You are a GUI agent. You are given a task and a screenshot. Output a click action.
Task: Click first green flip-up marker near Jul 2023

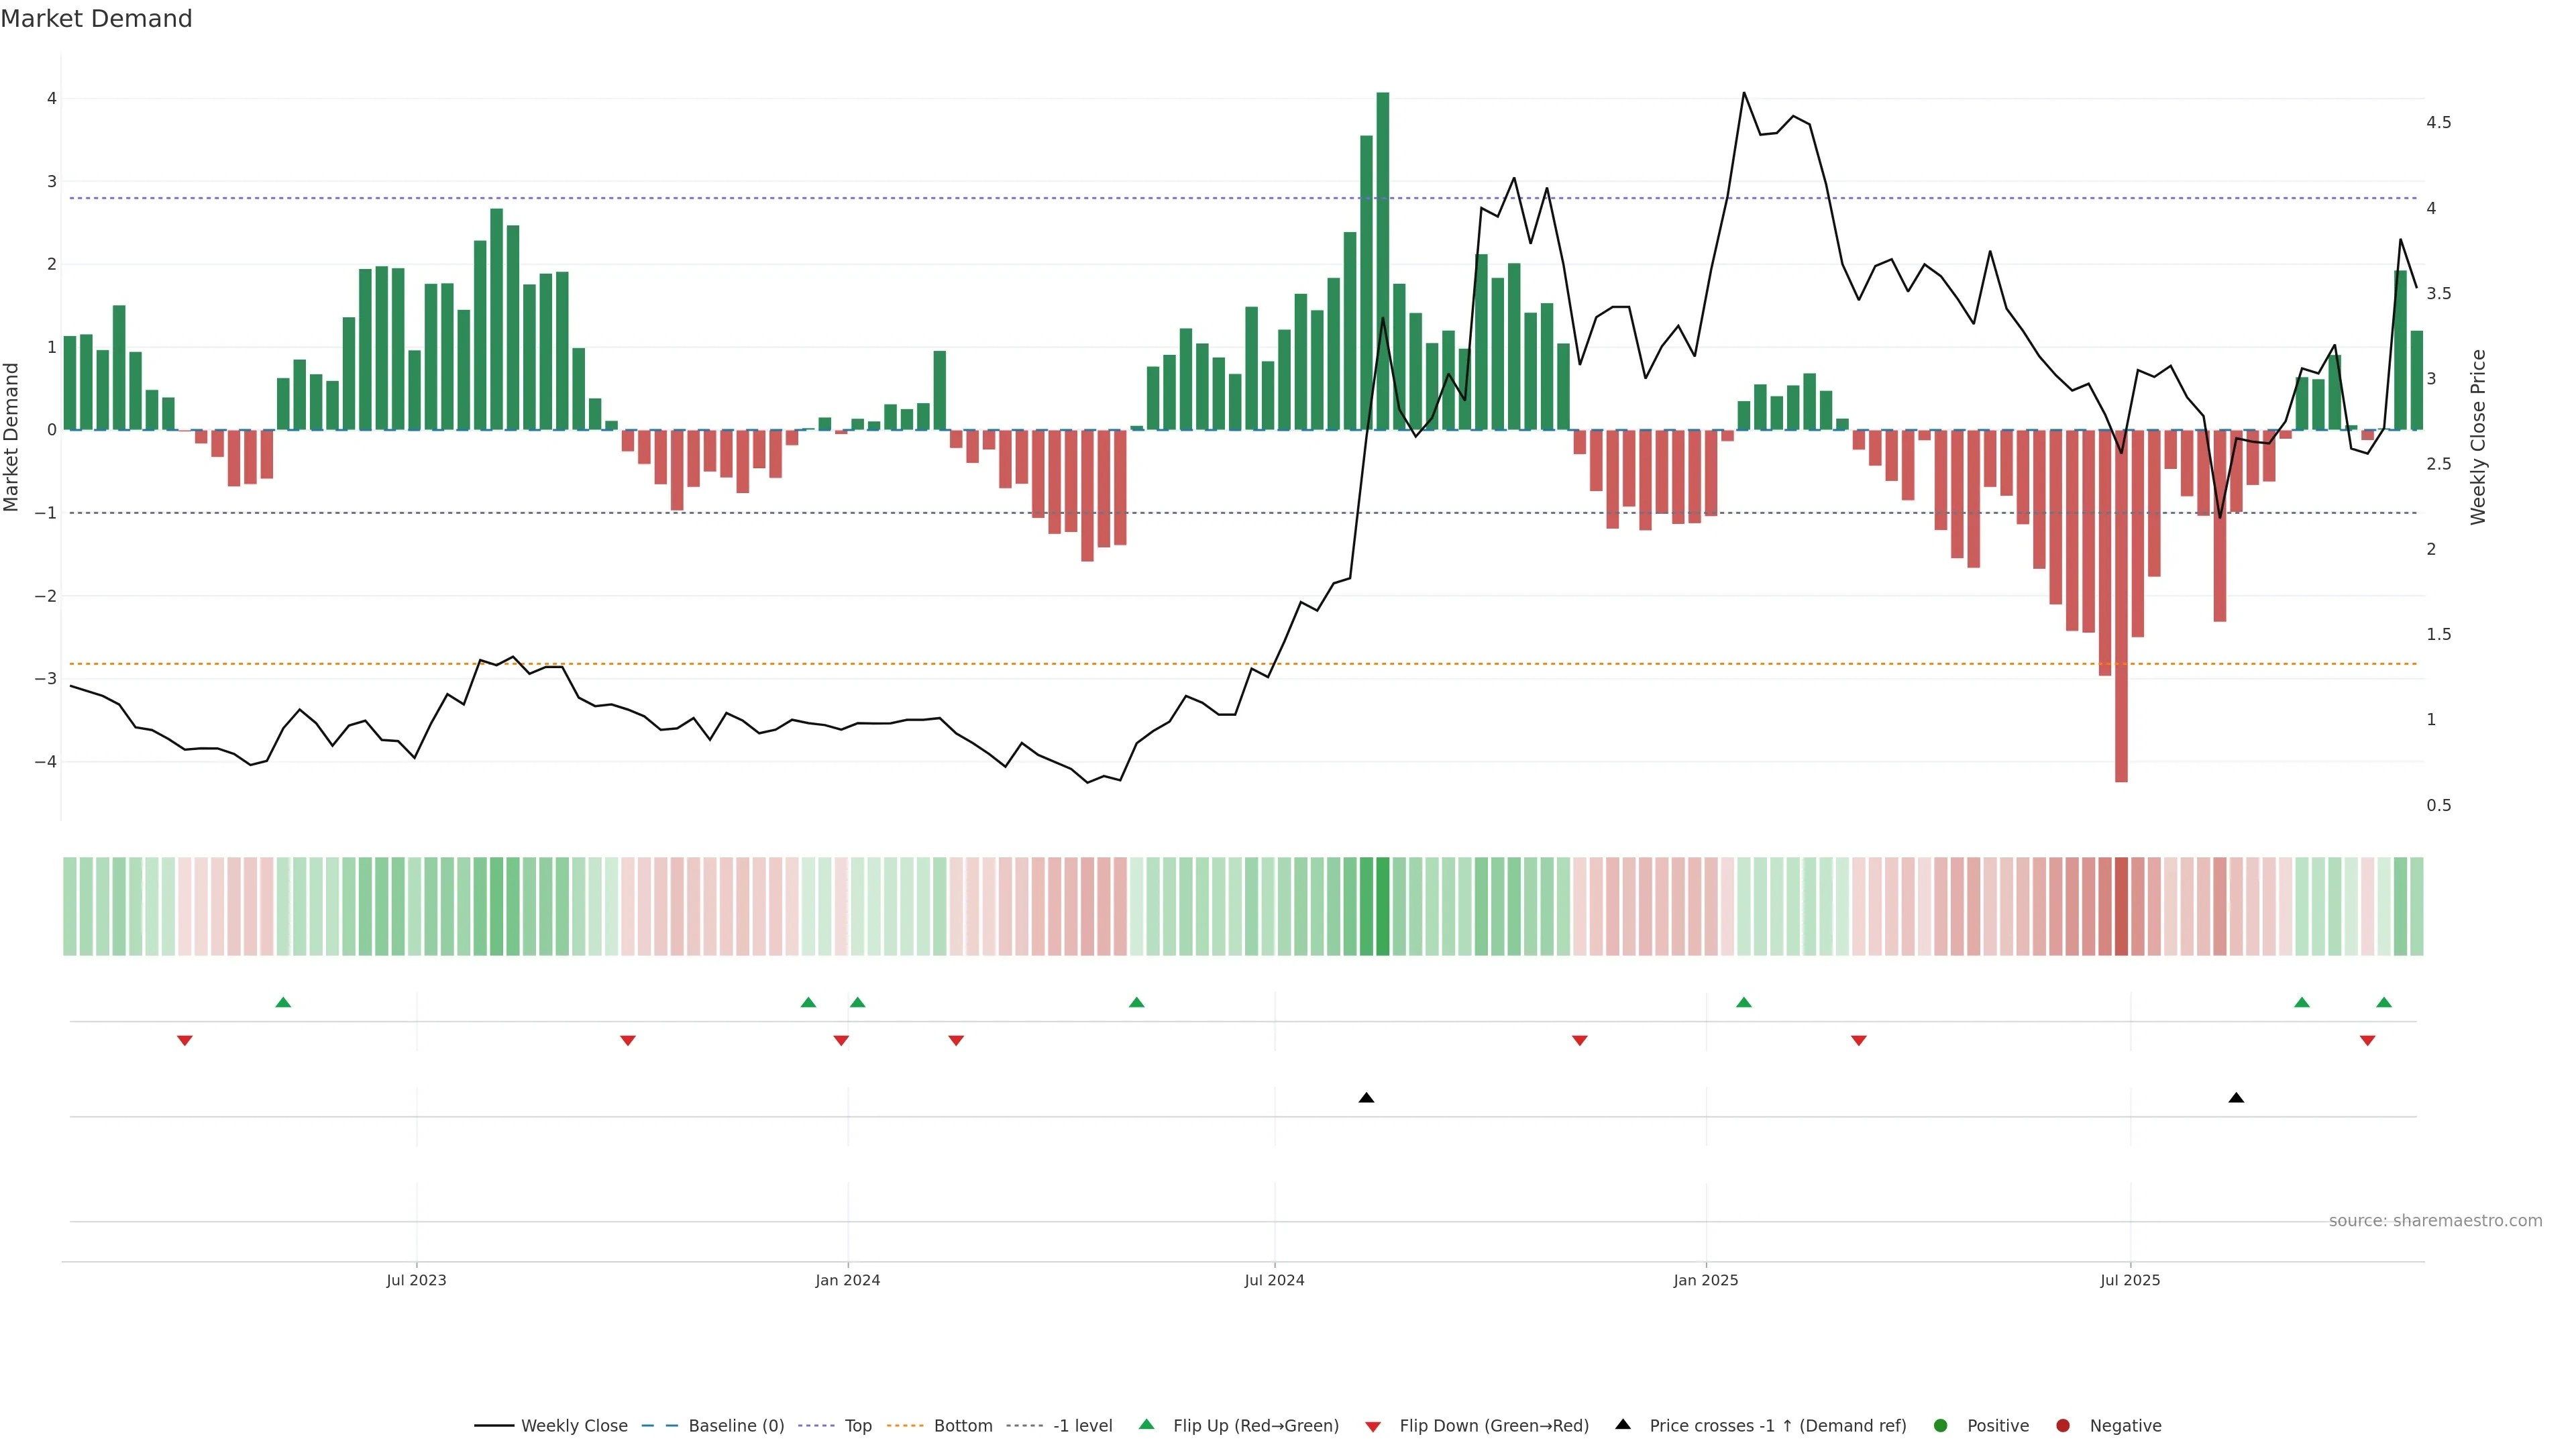pos(283,1003)
